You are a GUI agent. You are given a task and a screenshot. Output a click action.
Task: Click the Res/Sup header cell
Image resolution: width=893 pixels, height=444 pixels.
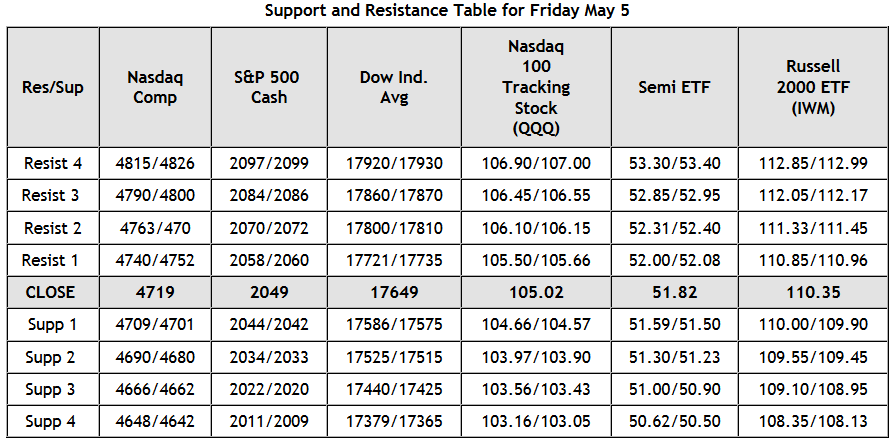click(53, 87)
